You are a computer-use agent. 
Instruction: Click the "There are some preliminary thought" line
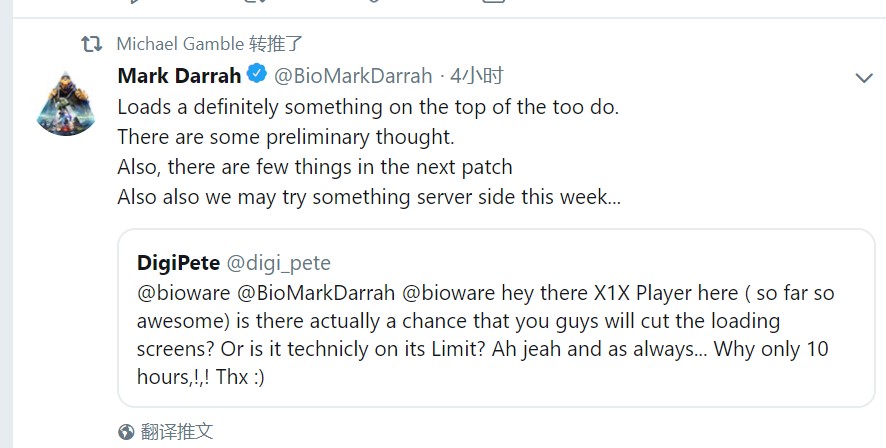tap(285, 136)
